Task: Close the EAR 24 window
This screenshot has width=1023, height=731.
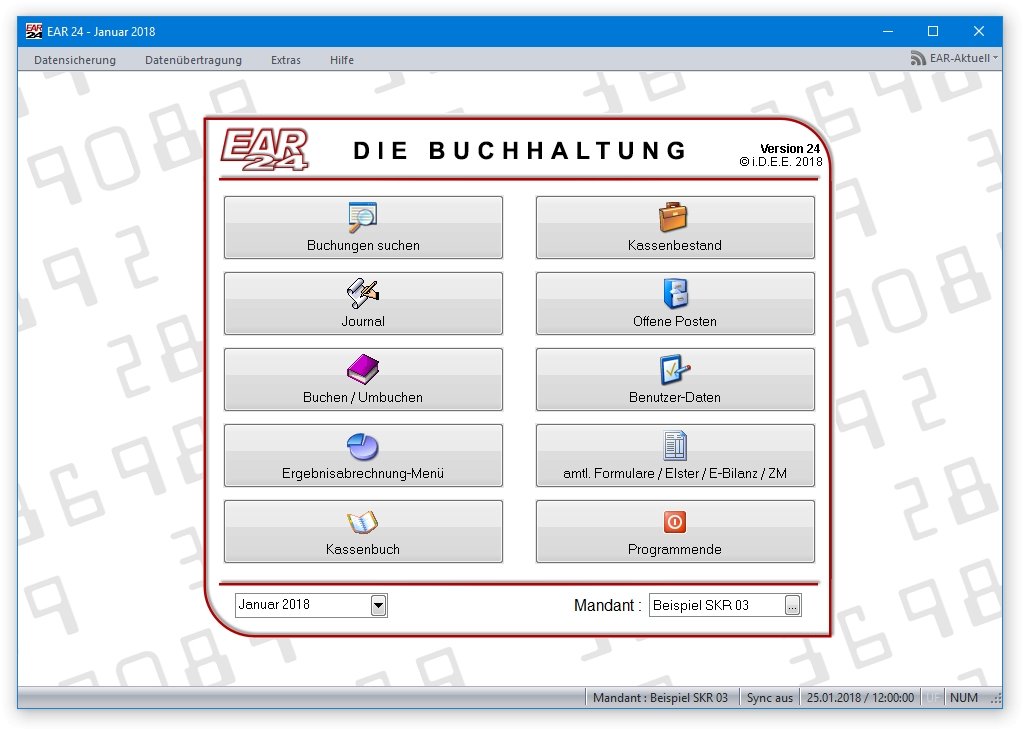Action: 979,31
